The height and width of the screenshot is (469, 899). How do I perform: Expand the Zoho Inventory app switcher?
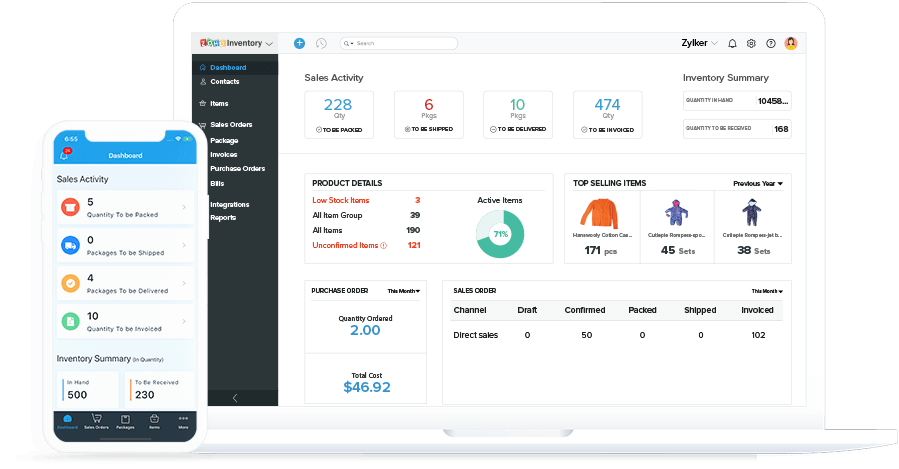[x=235, y=44]
